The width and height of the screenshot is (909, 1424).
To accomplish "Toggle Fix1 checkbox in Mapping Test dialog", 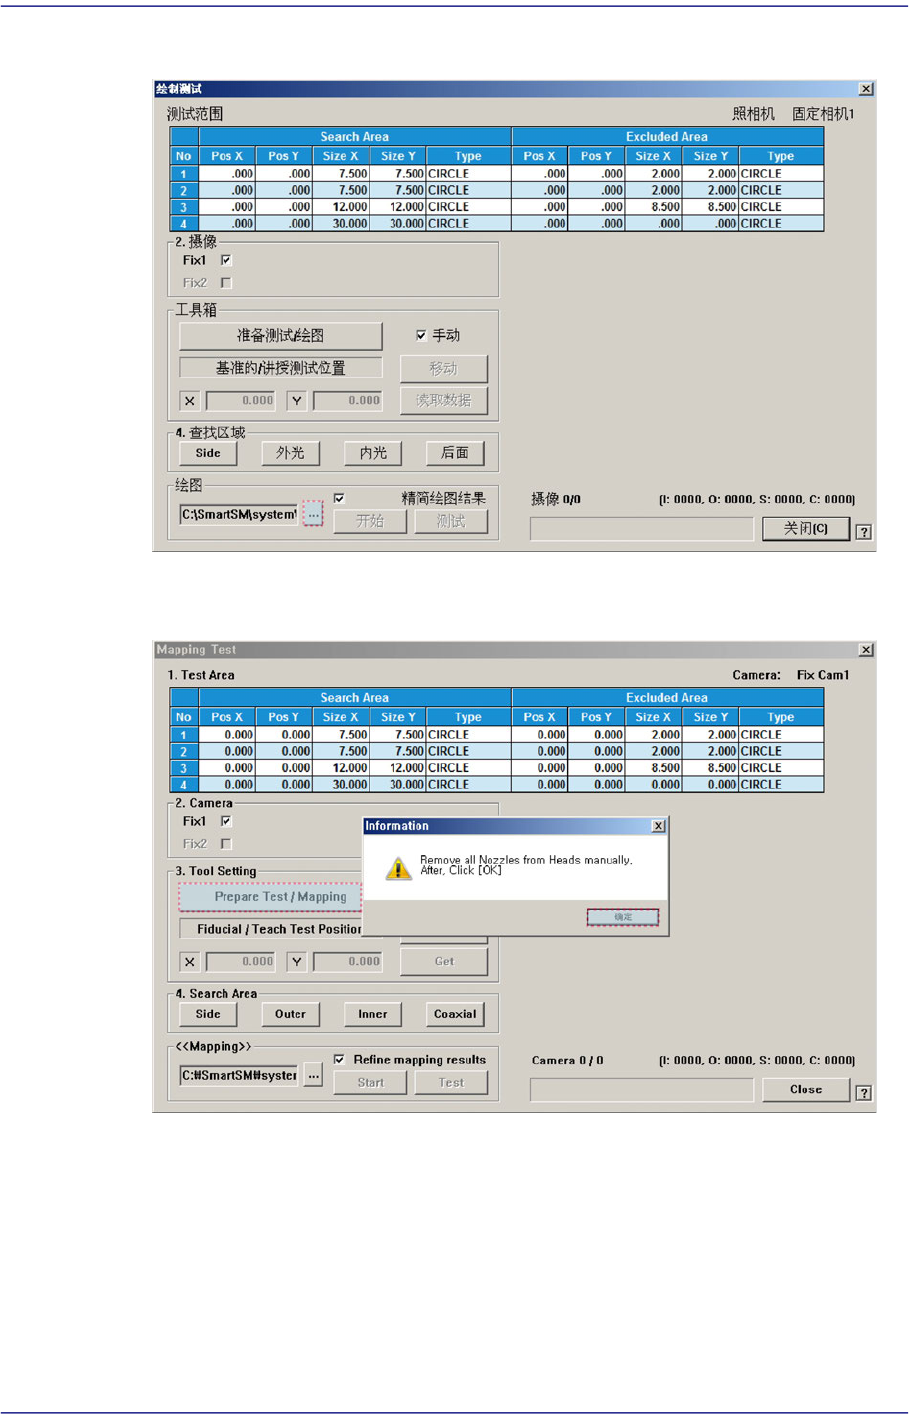I will click(226, 821).
